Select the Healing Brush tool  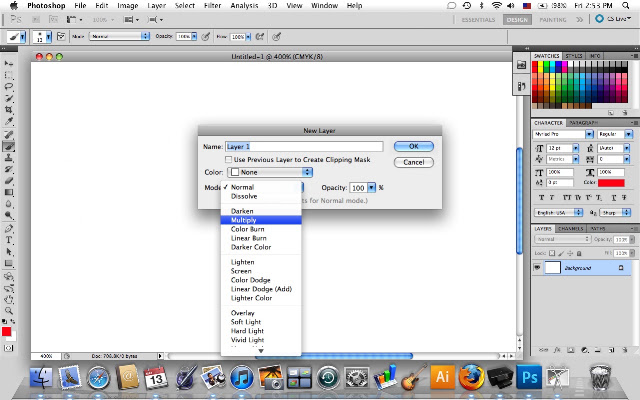[9, 135]
